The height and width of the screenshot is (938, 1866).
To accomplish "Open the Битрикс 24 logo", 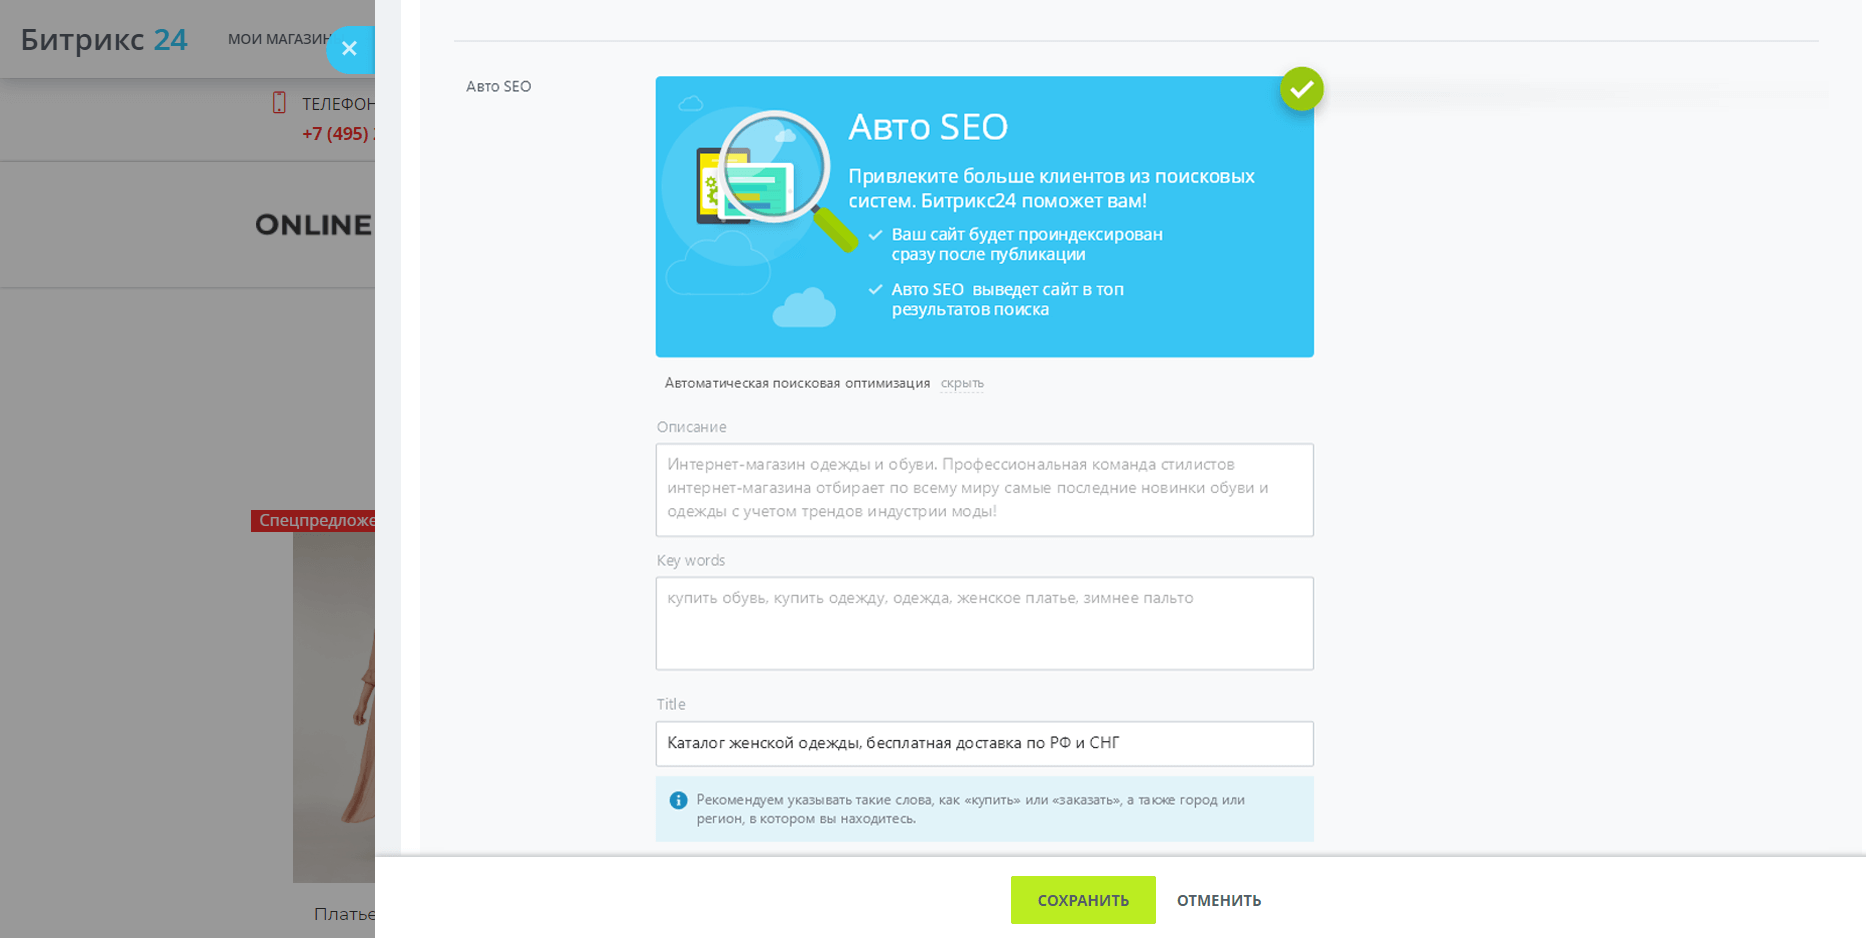I will 104,40.
